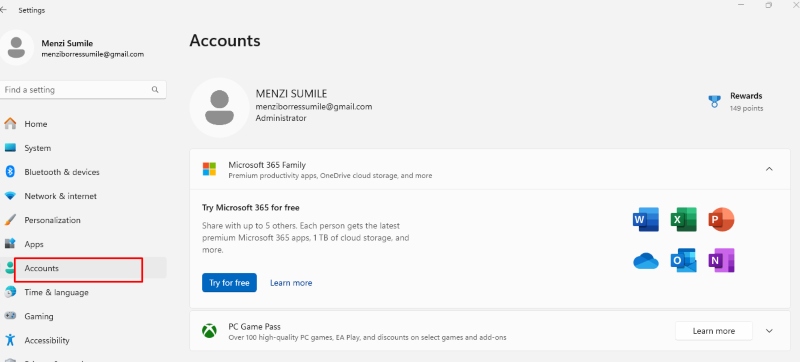Click the Microsoft four-color logo icon

point(209,169)
